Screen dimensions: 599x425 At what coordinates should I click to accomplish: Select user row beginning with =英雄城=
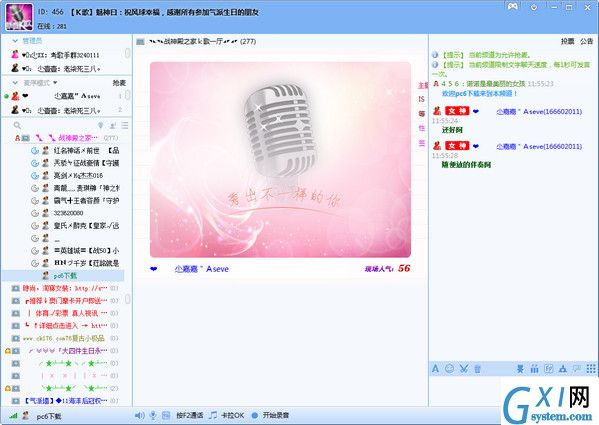[86, 250]
